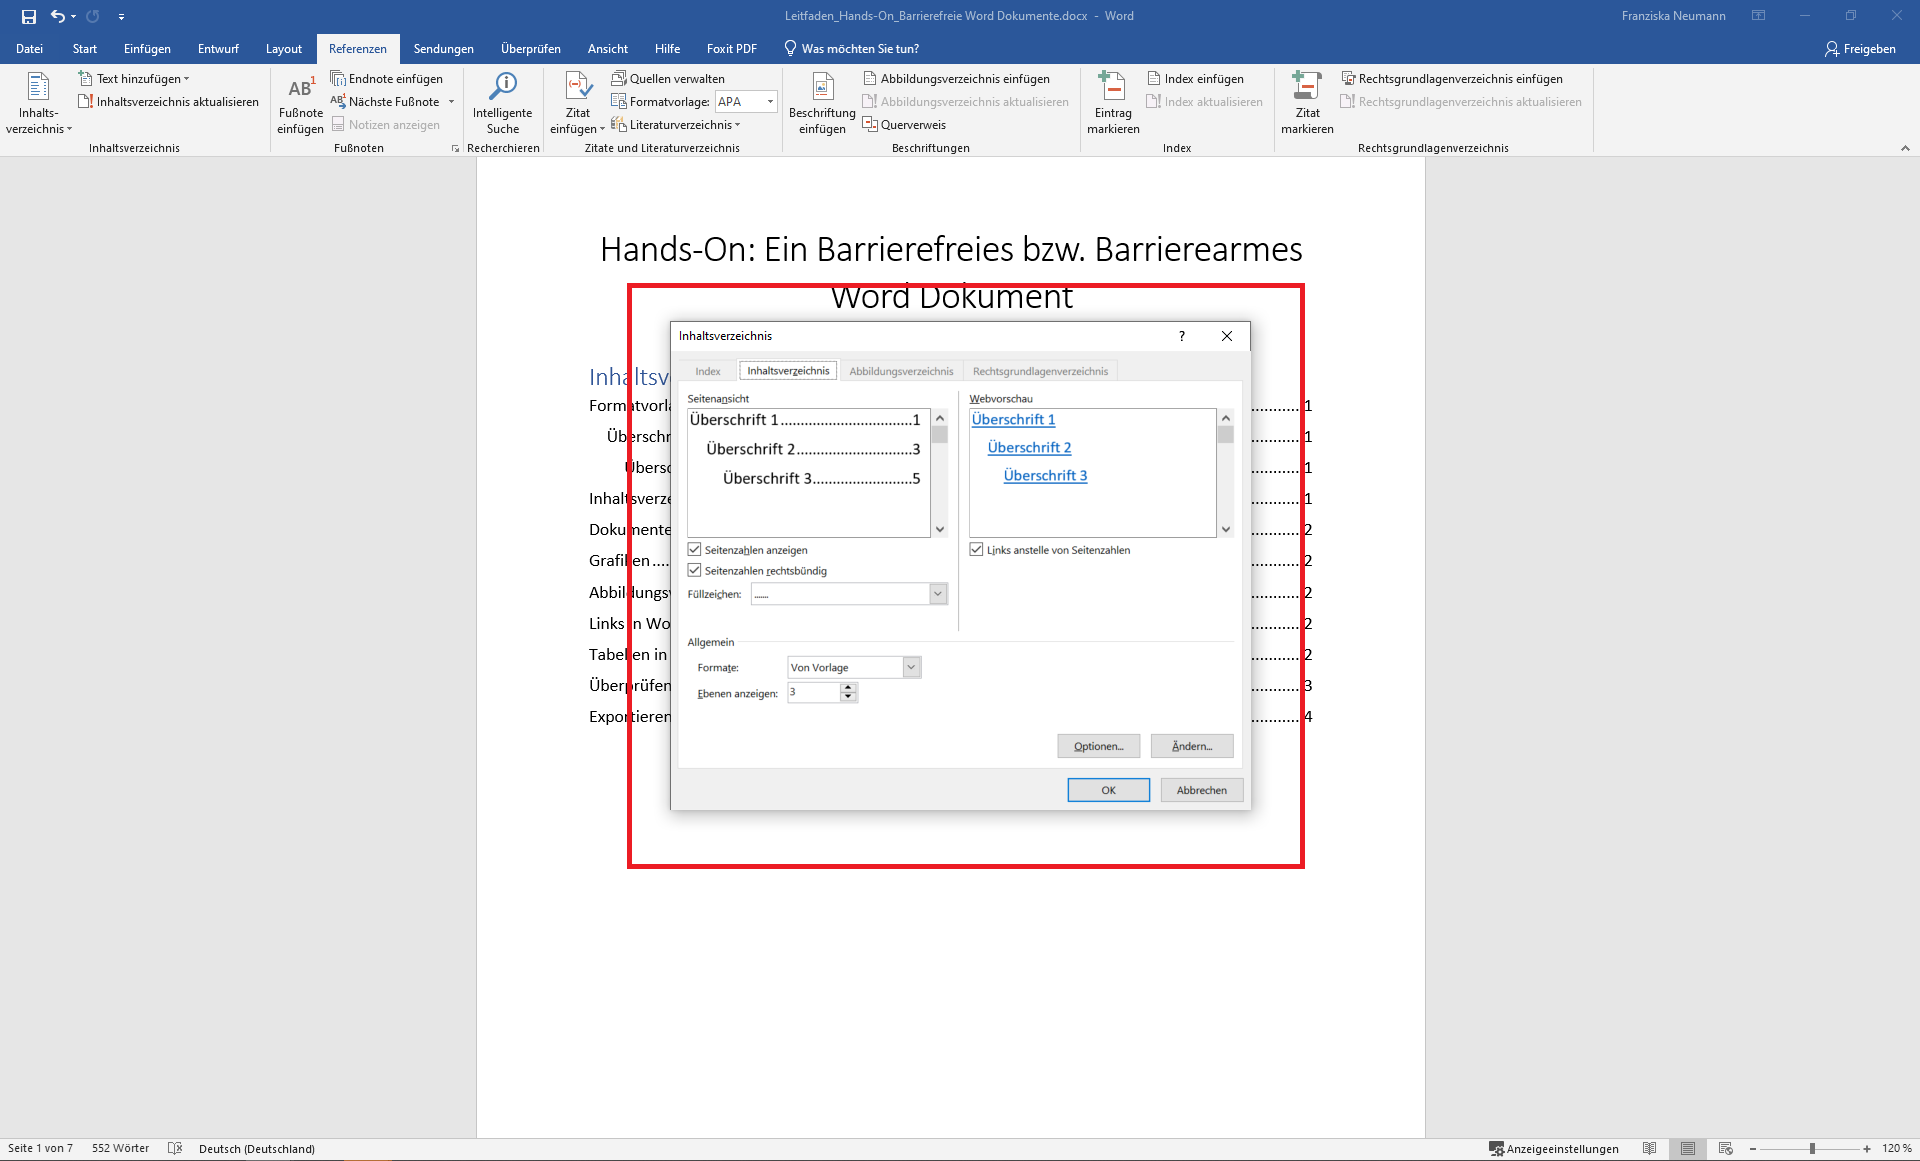Click the Optionen... button
The height and width of the screenshot is (1161, 1920).
click(x=1098, y=746)
